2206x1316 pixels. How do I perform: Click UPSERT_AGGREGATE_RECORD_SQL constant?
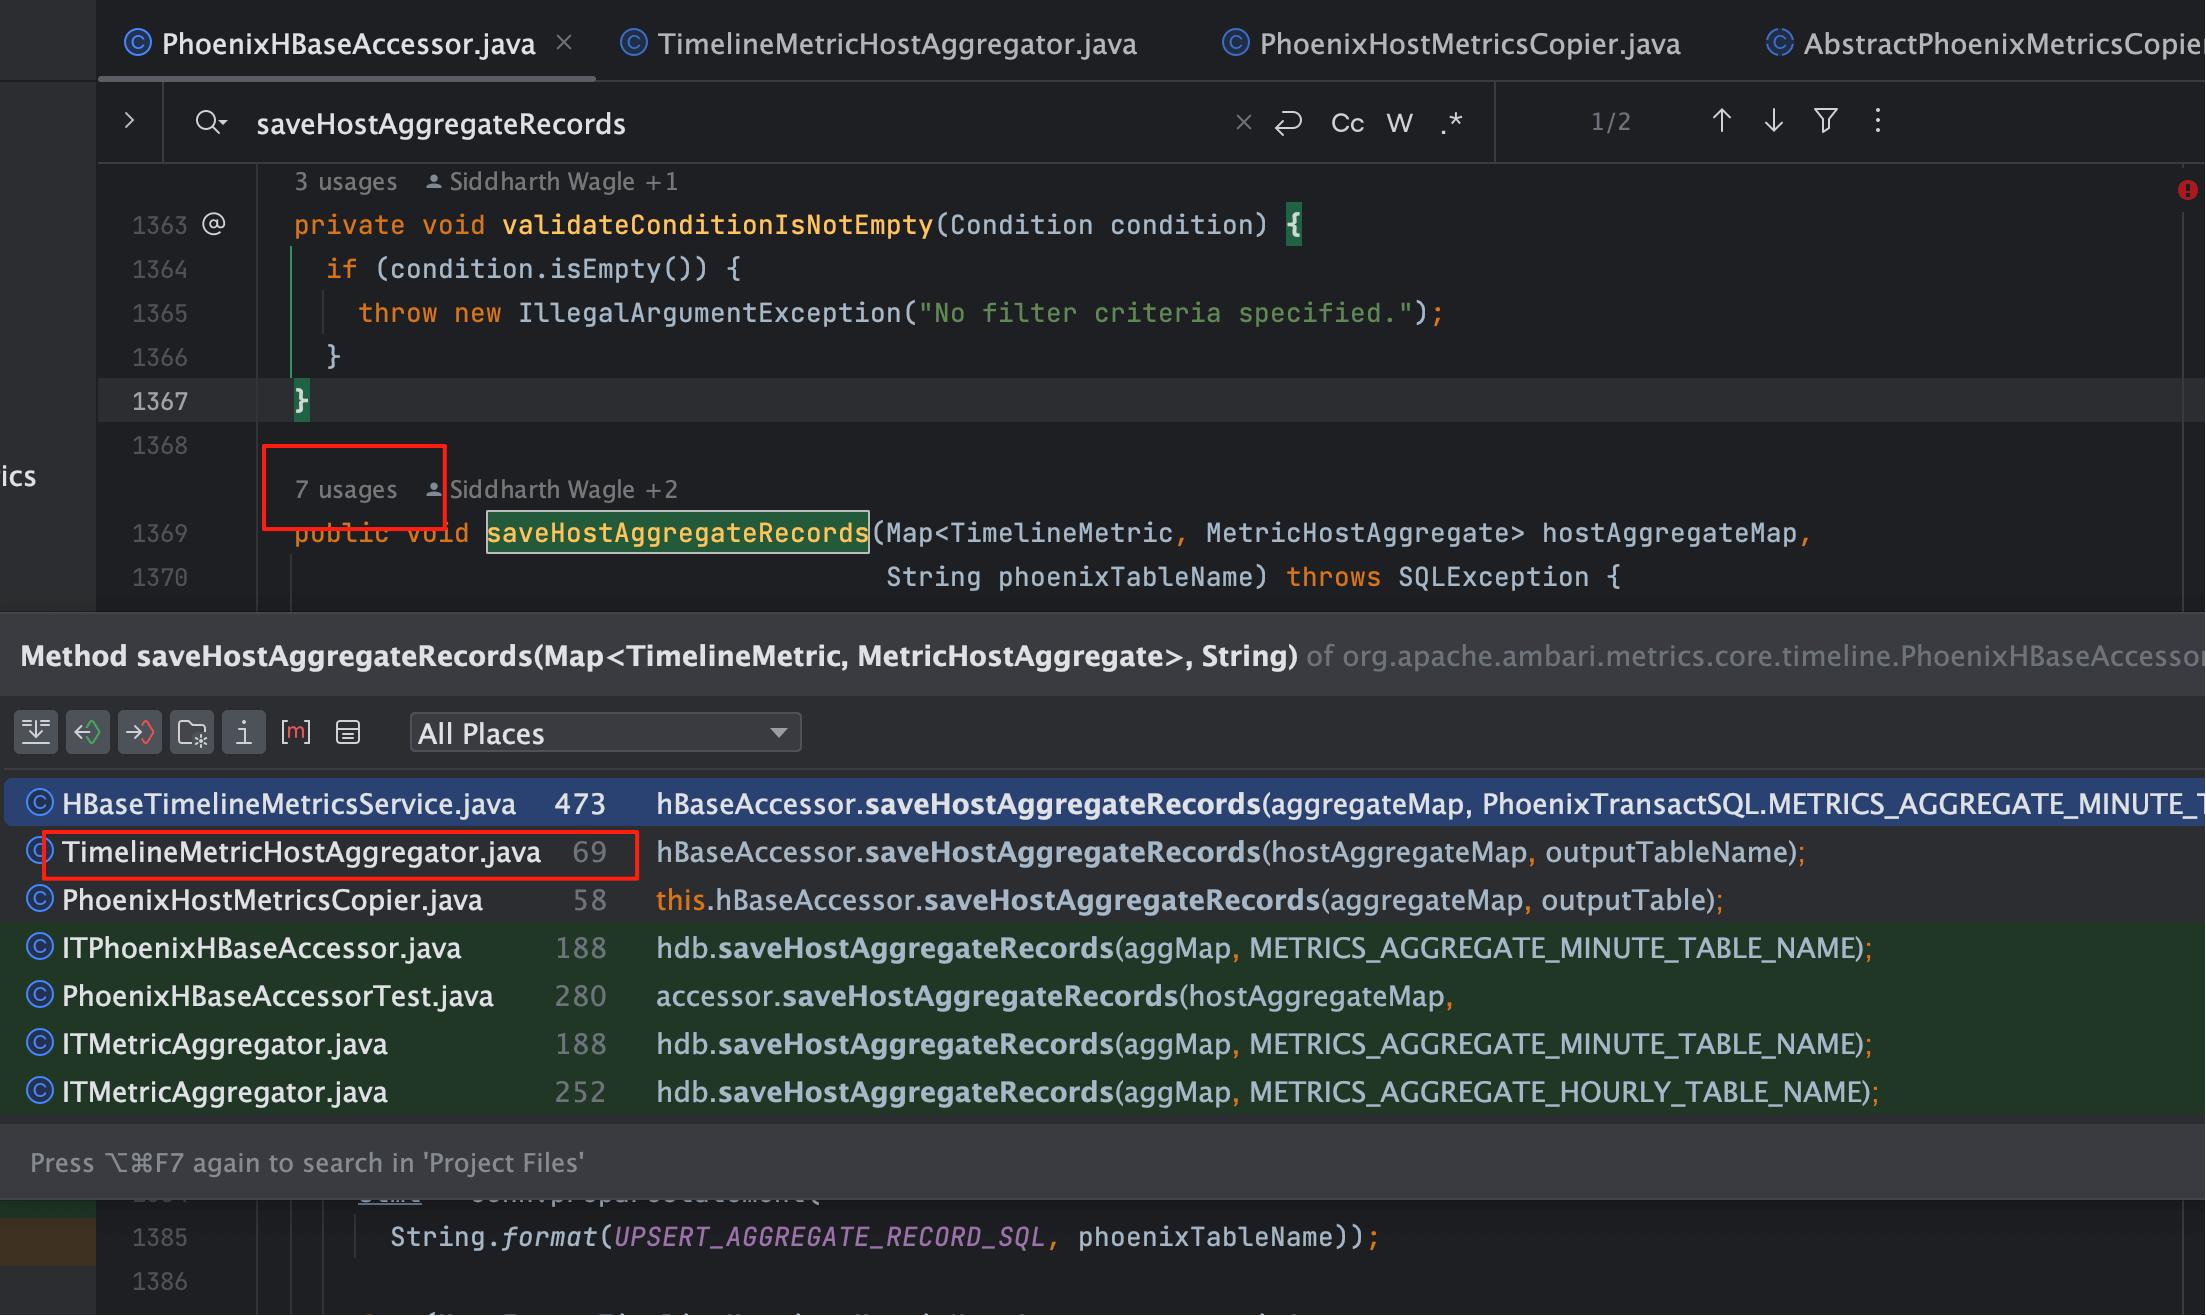pos(829,1237)
